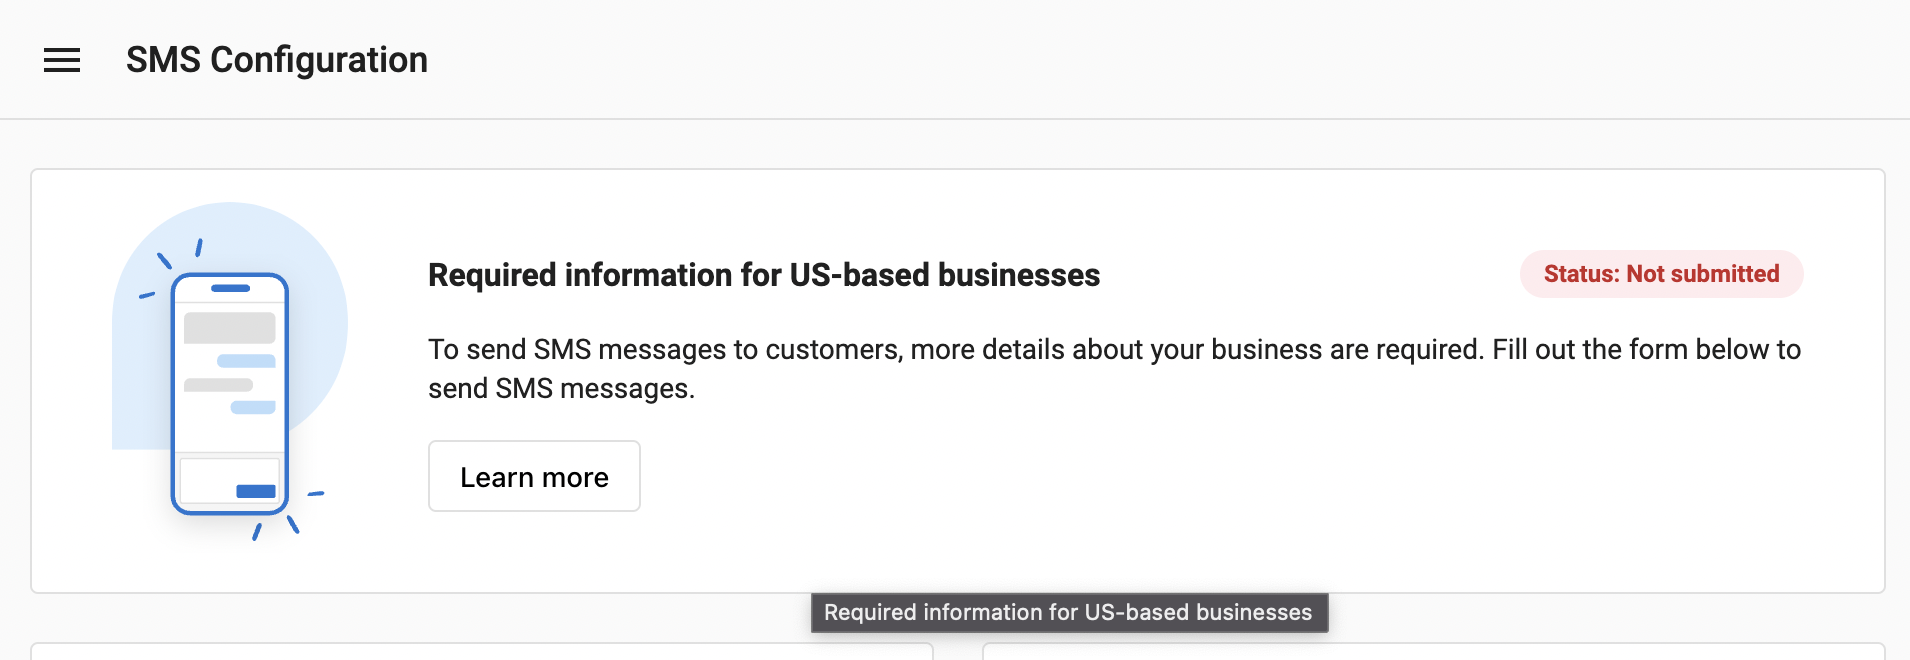Open the Learn more button
The image size is (1910, 660).
pyautogui.click(x=534, y=476)
